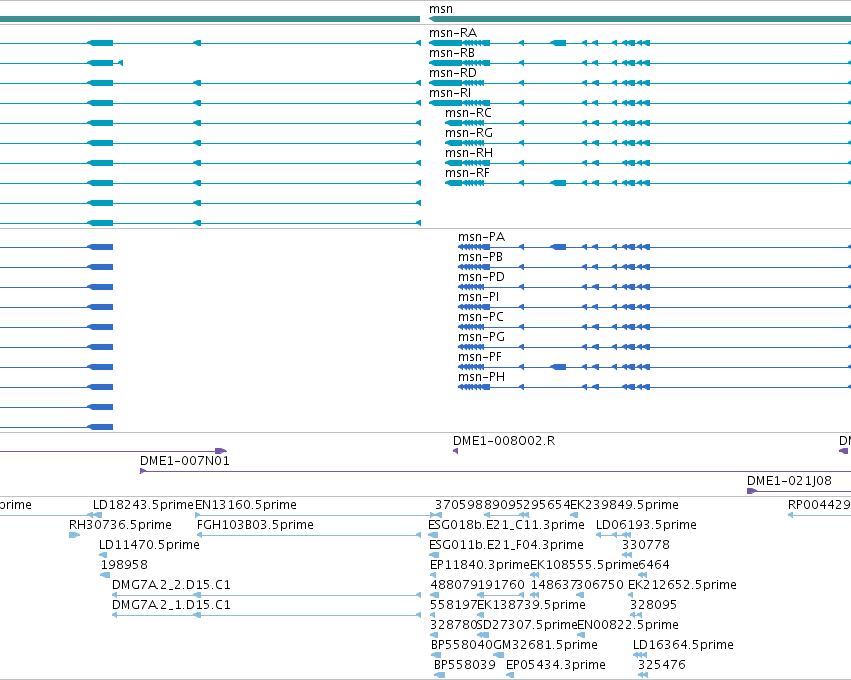Select alignment DMG7A.2_1.D15.C1

click(x=171, y=606)
